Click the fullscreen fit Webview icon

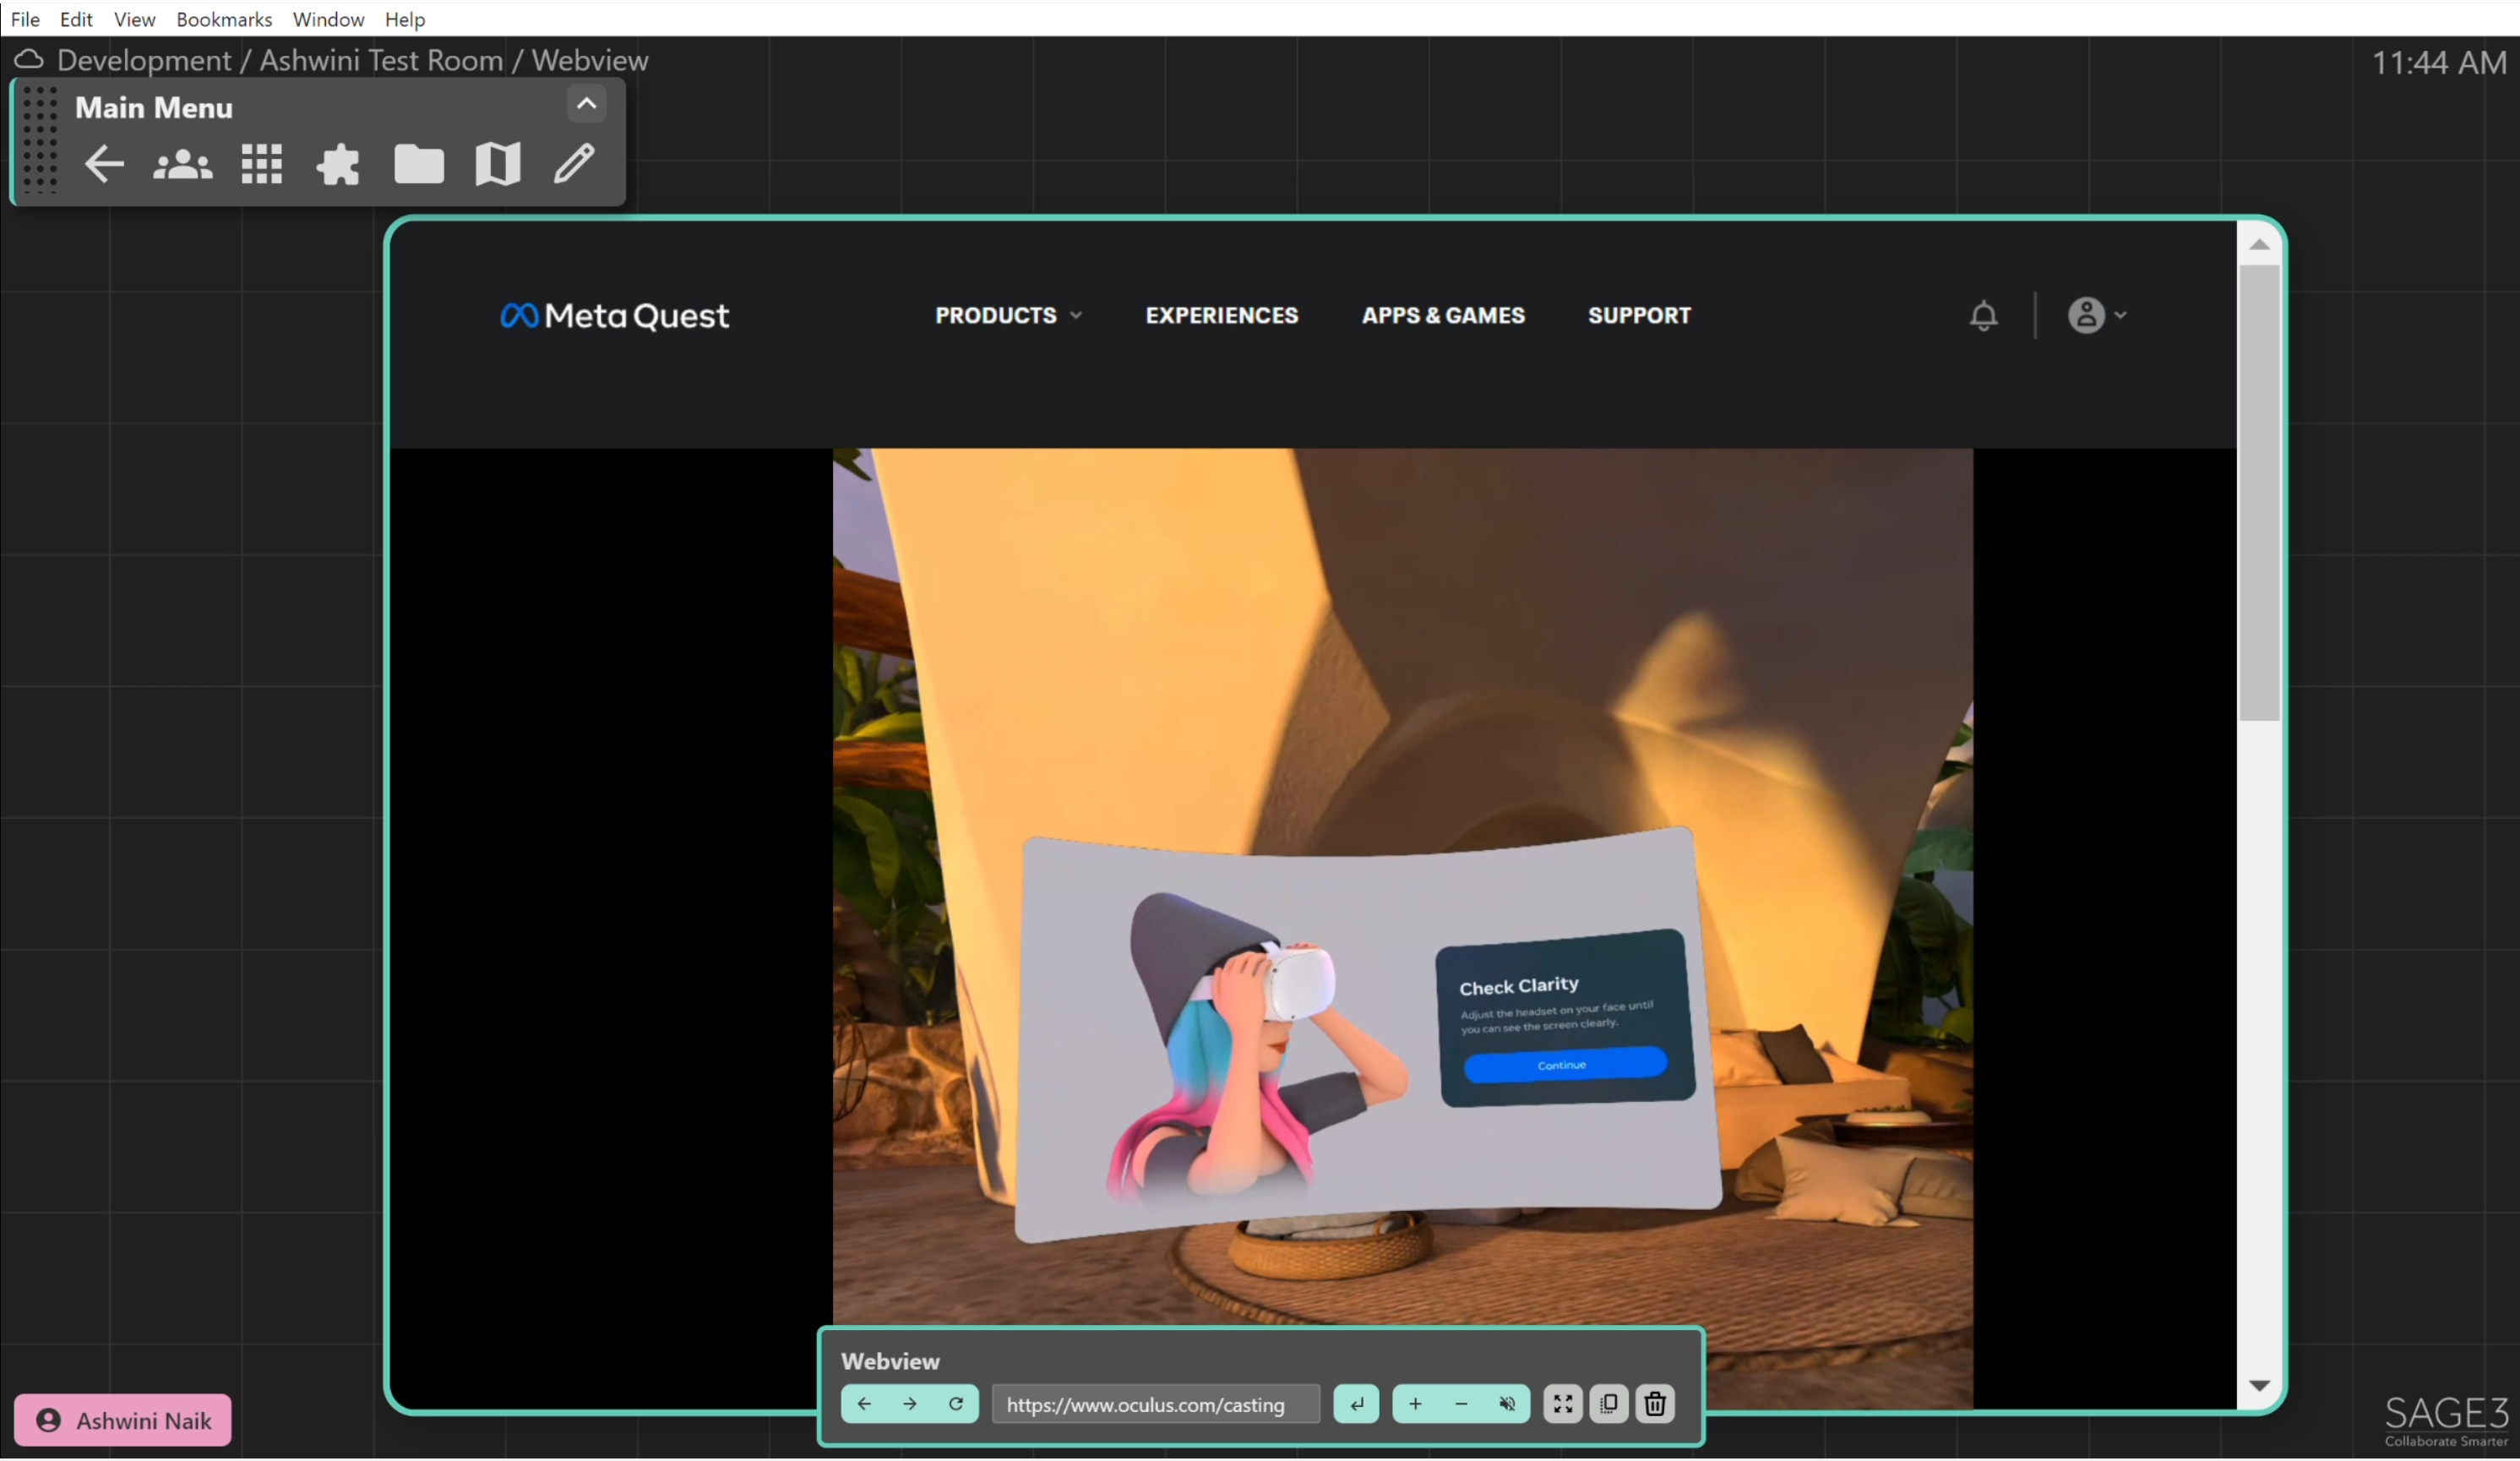1563,1404
